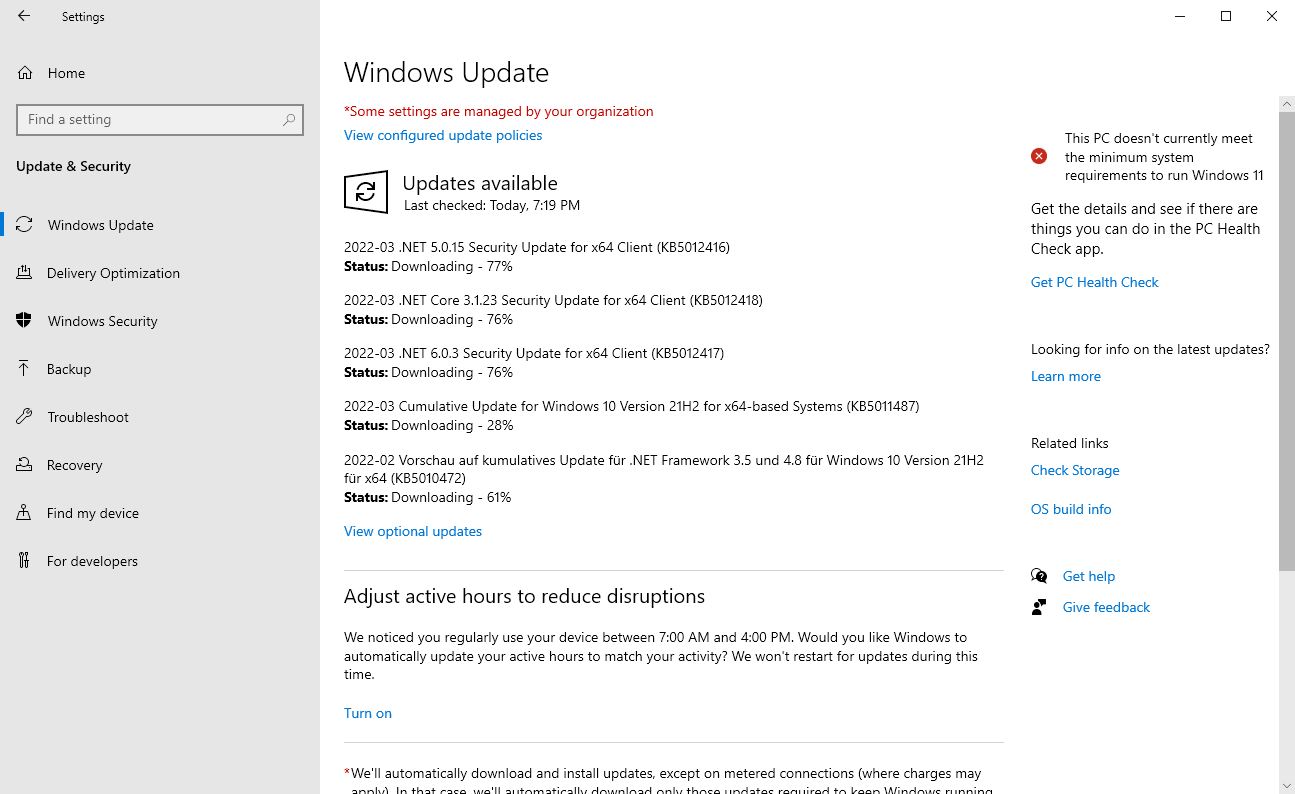The image size is (1295, 794).
Task: Open the Backup section
Action: (x=160, y=369)
